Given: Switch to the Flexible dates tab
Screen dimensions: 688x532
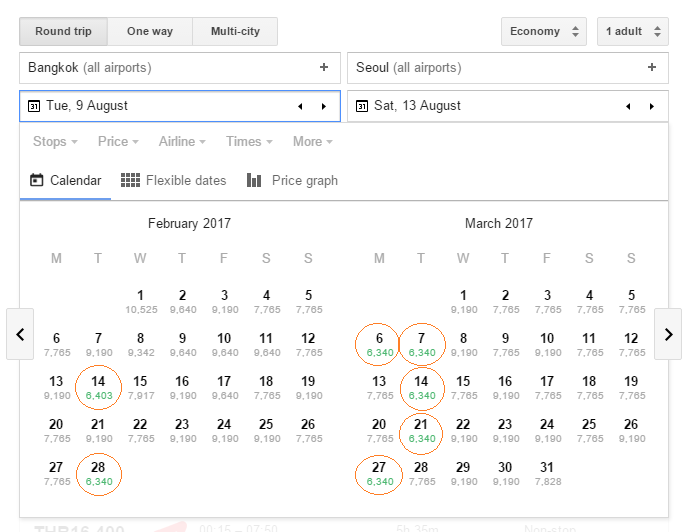Looking at the screenshot, I should [174, 181].
